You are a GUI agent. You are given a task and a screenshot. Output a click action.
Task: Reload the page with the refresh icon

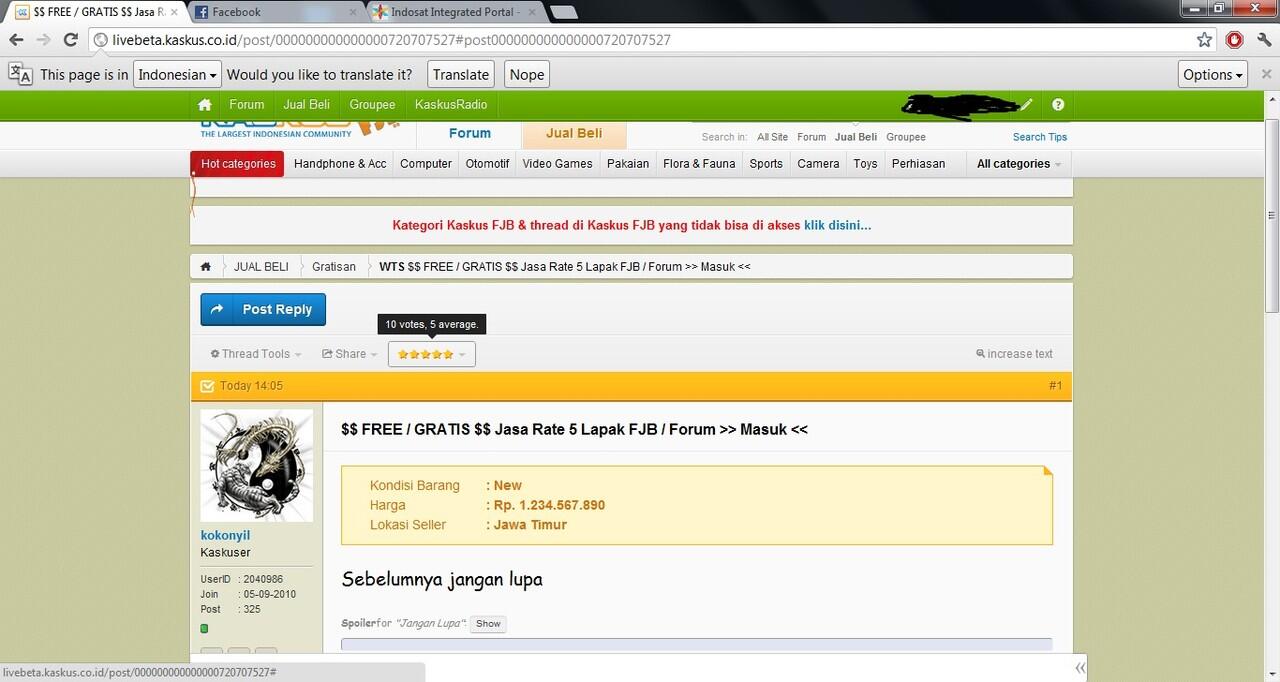(x=70, y=40)
